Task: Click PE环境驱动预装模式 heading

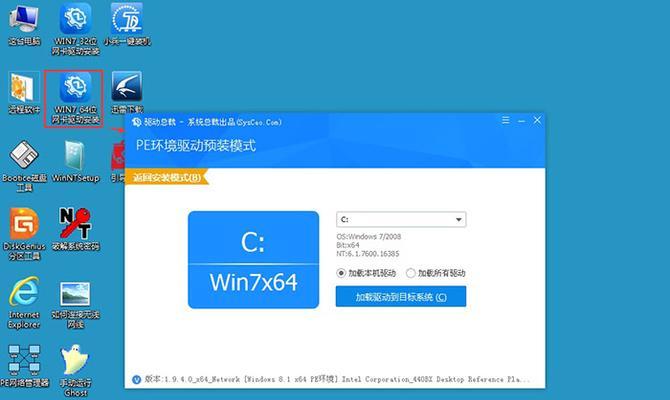Action: (196, 146)
